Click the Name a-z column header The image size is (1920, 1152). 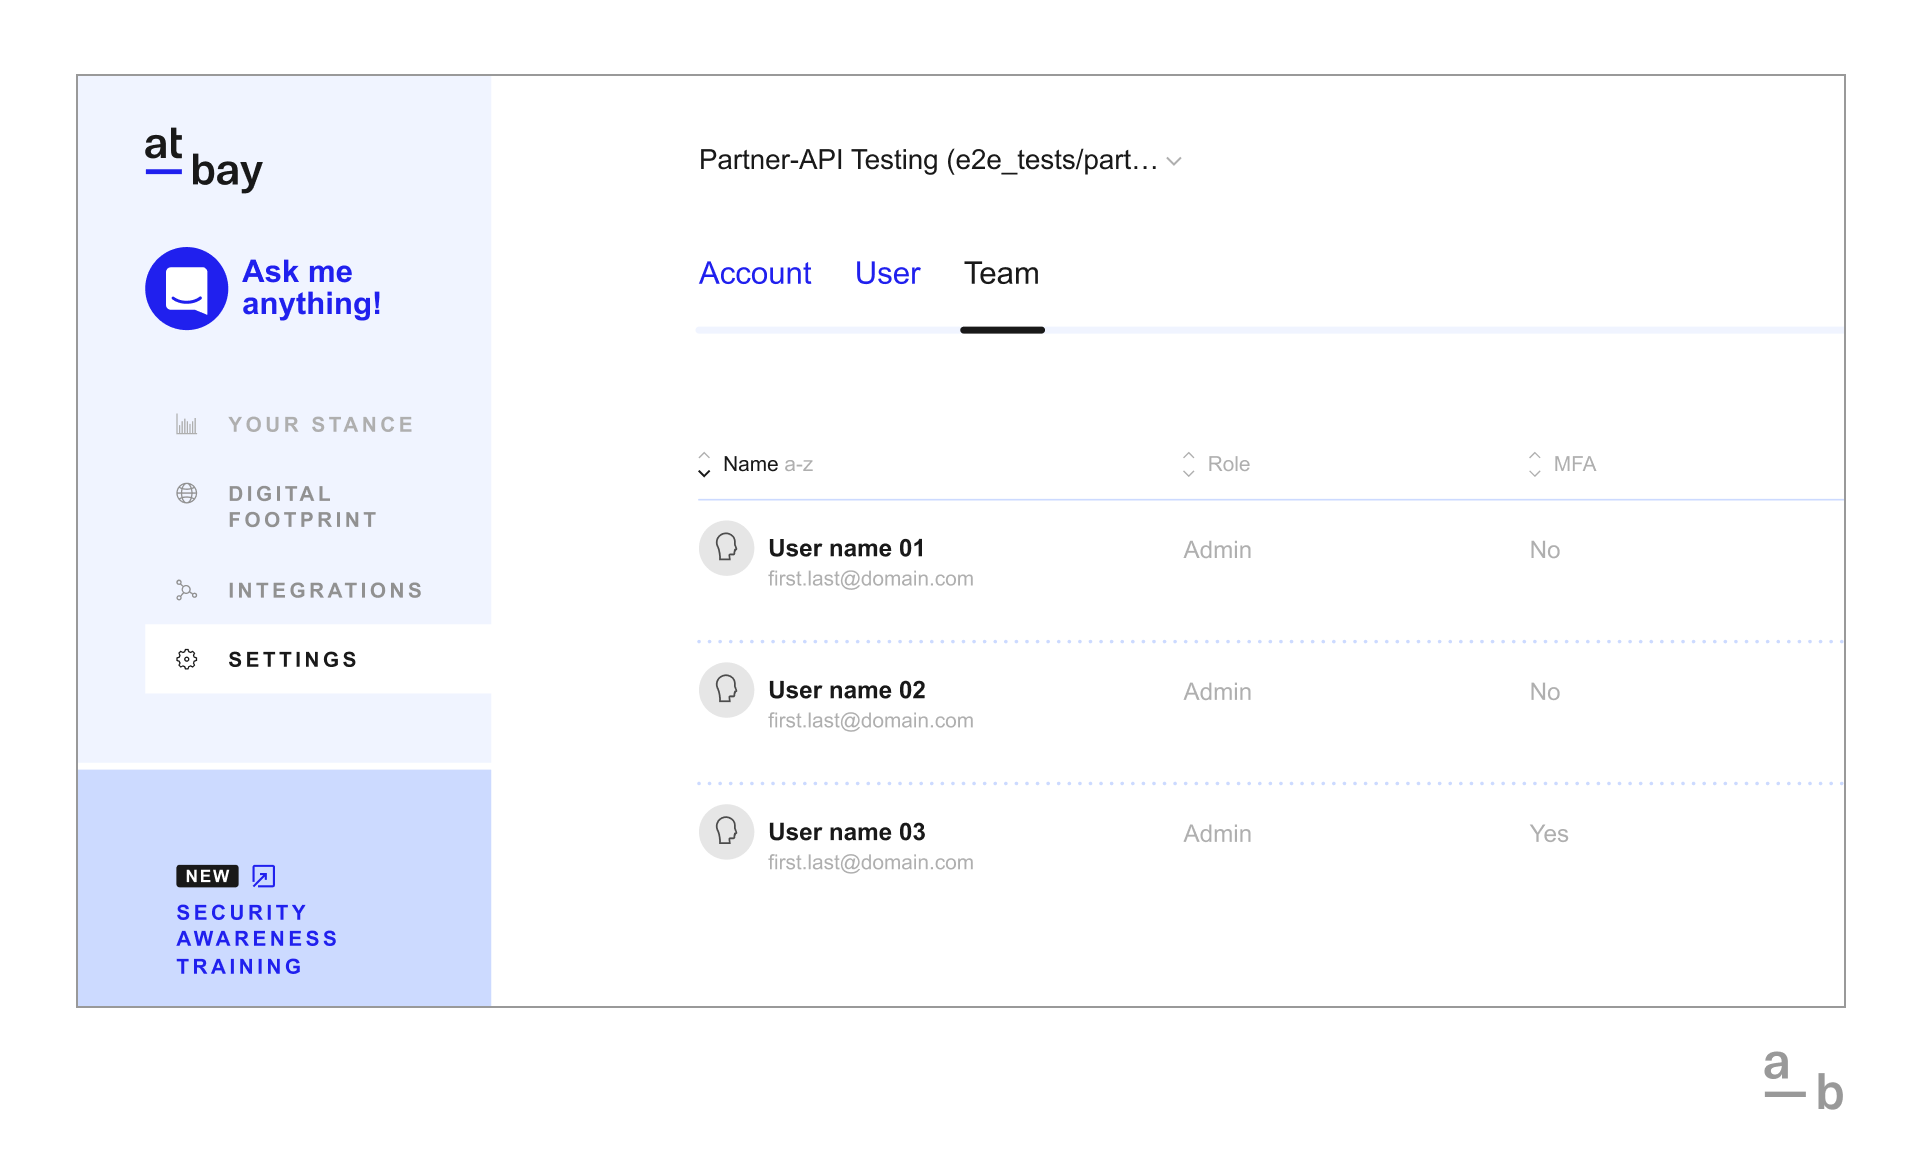pos(768,464)
